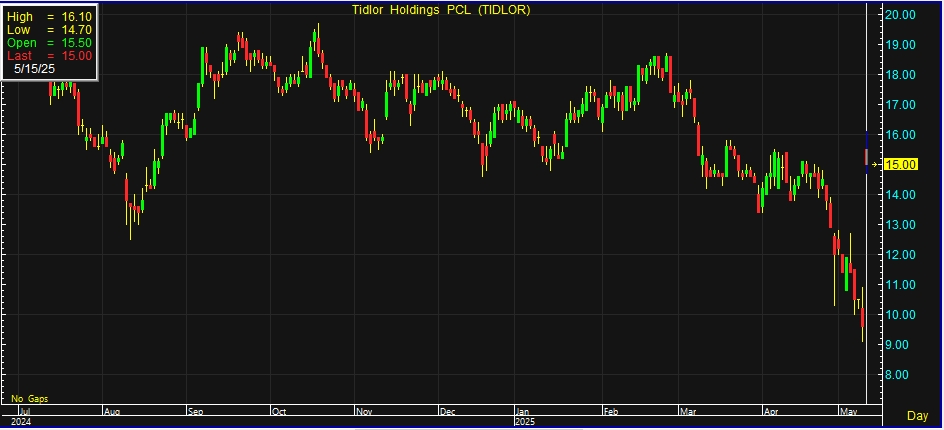
Task: Click the yellow arrow pointing at last price
Action: [875, 164]
